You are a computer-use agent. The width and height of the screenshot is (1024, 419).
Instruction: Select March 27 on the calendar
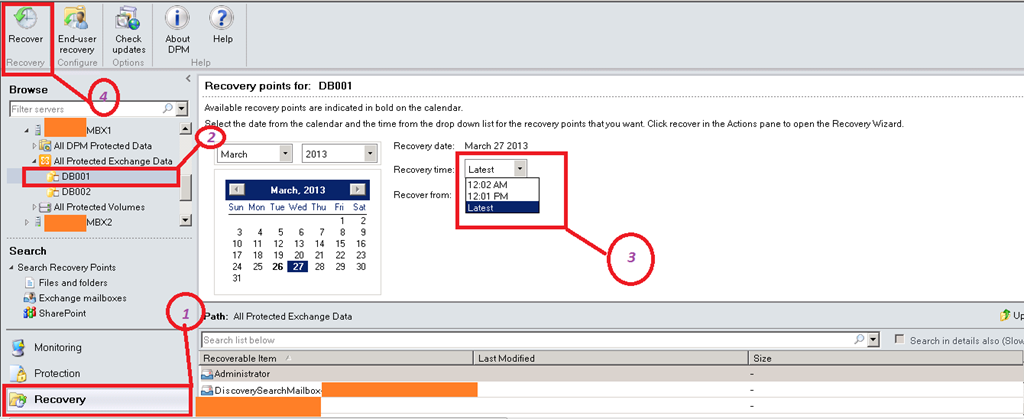coord(298,266)
